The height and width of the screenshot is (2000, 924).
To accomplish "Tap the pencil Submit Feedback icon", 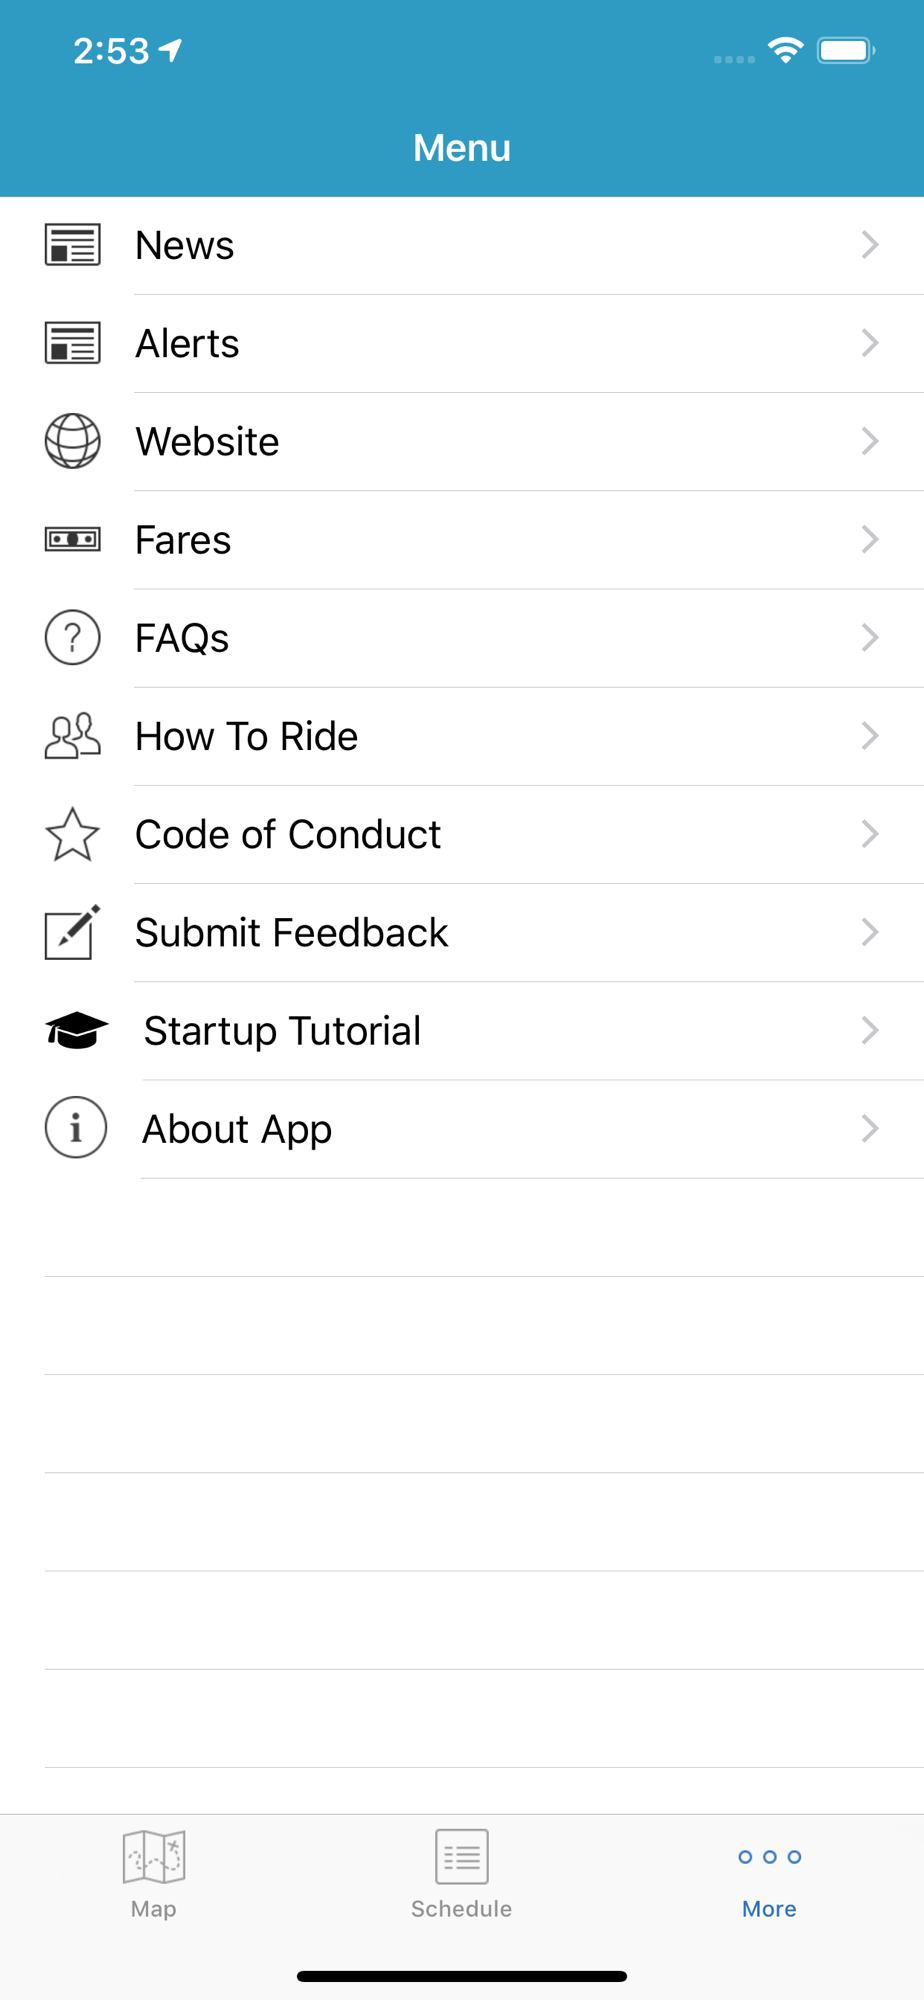I will click(72, 932).
